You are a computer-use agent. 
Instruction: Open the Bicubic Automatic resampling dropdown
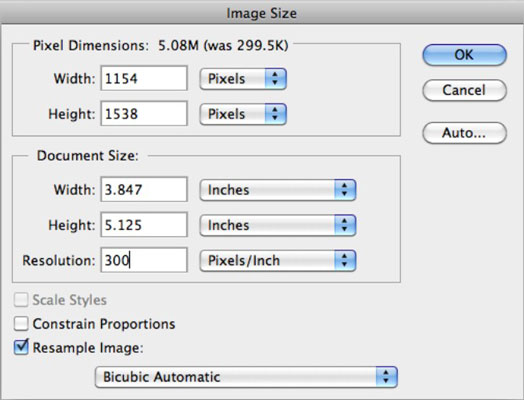[246, 377]
